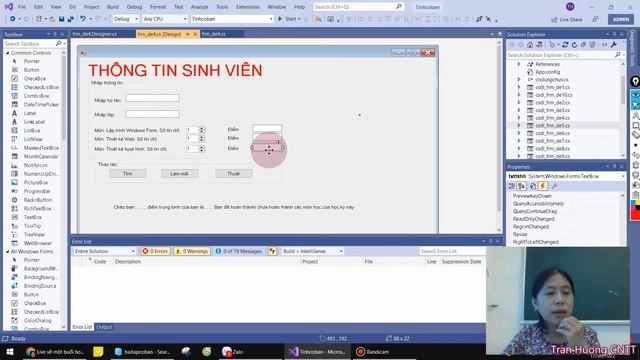Click the Tính button on the form
The width and height of the screenshot is (640, 360).
click(x=128, y=173)
